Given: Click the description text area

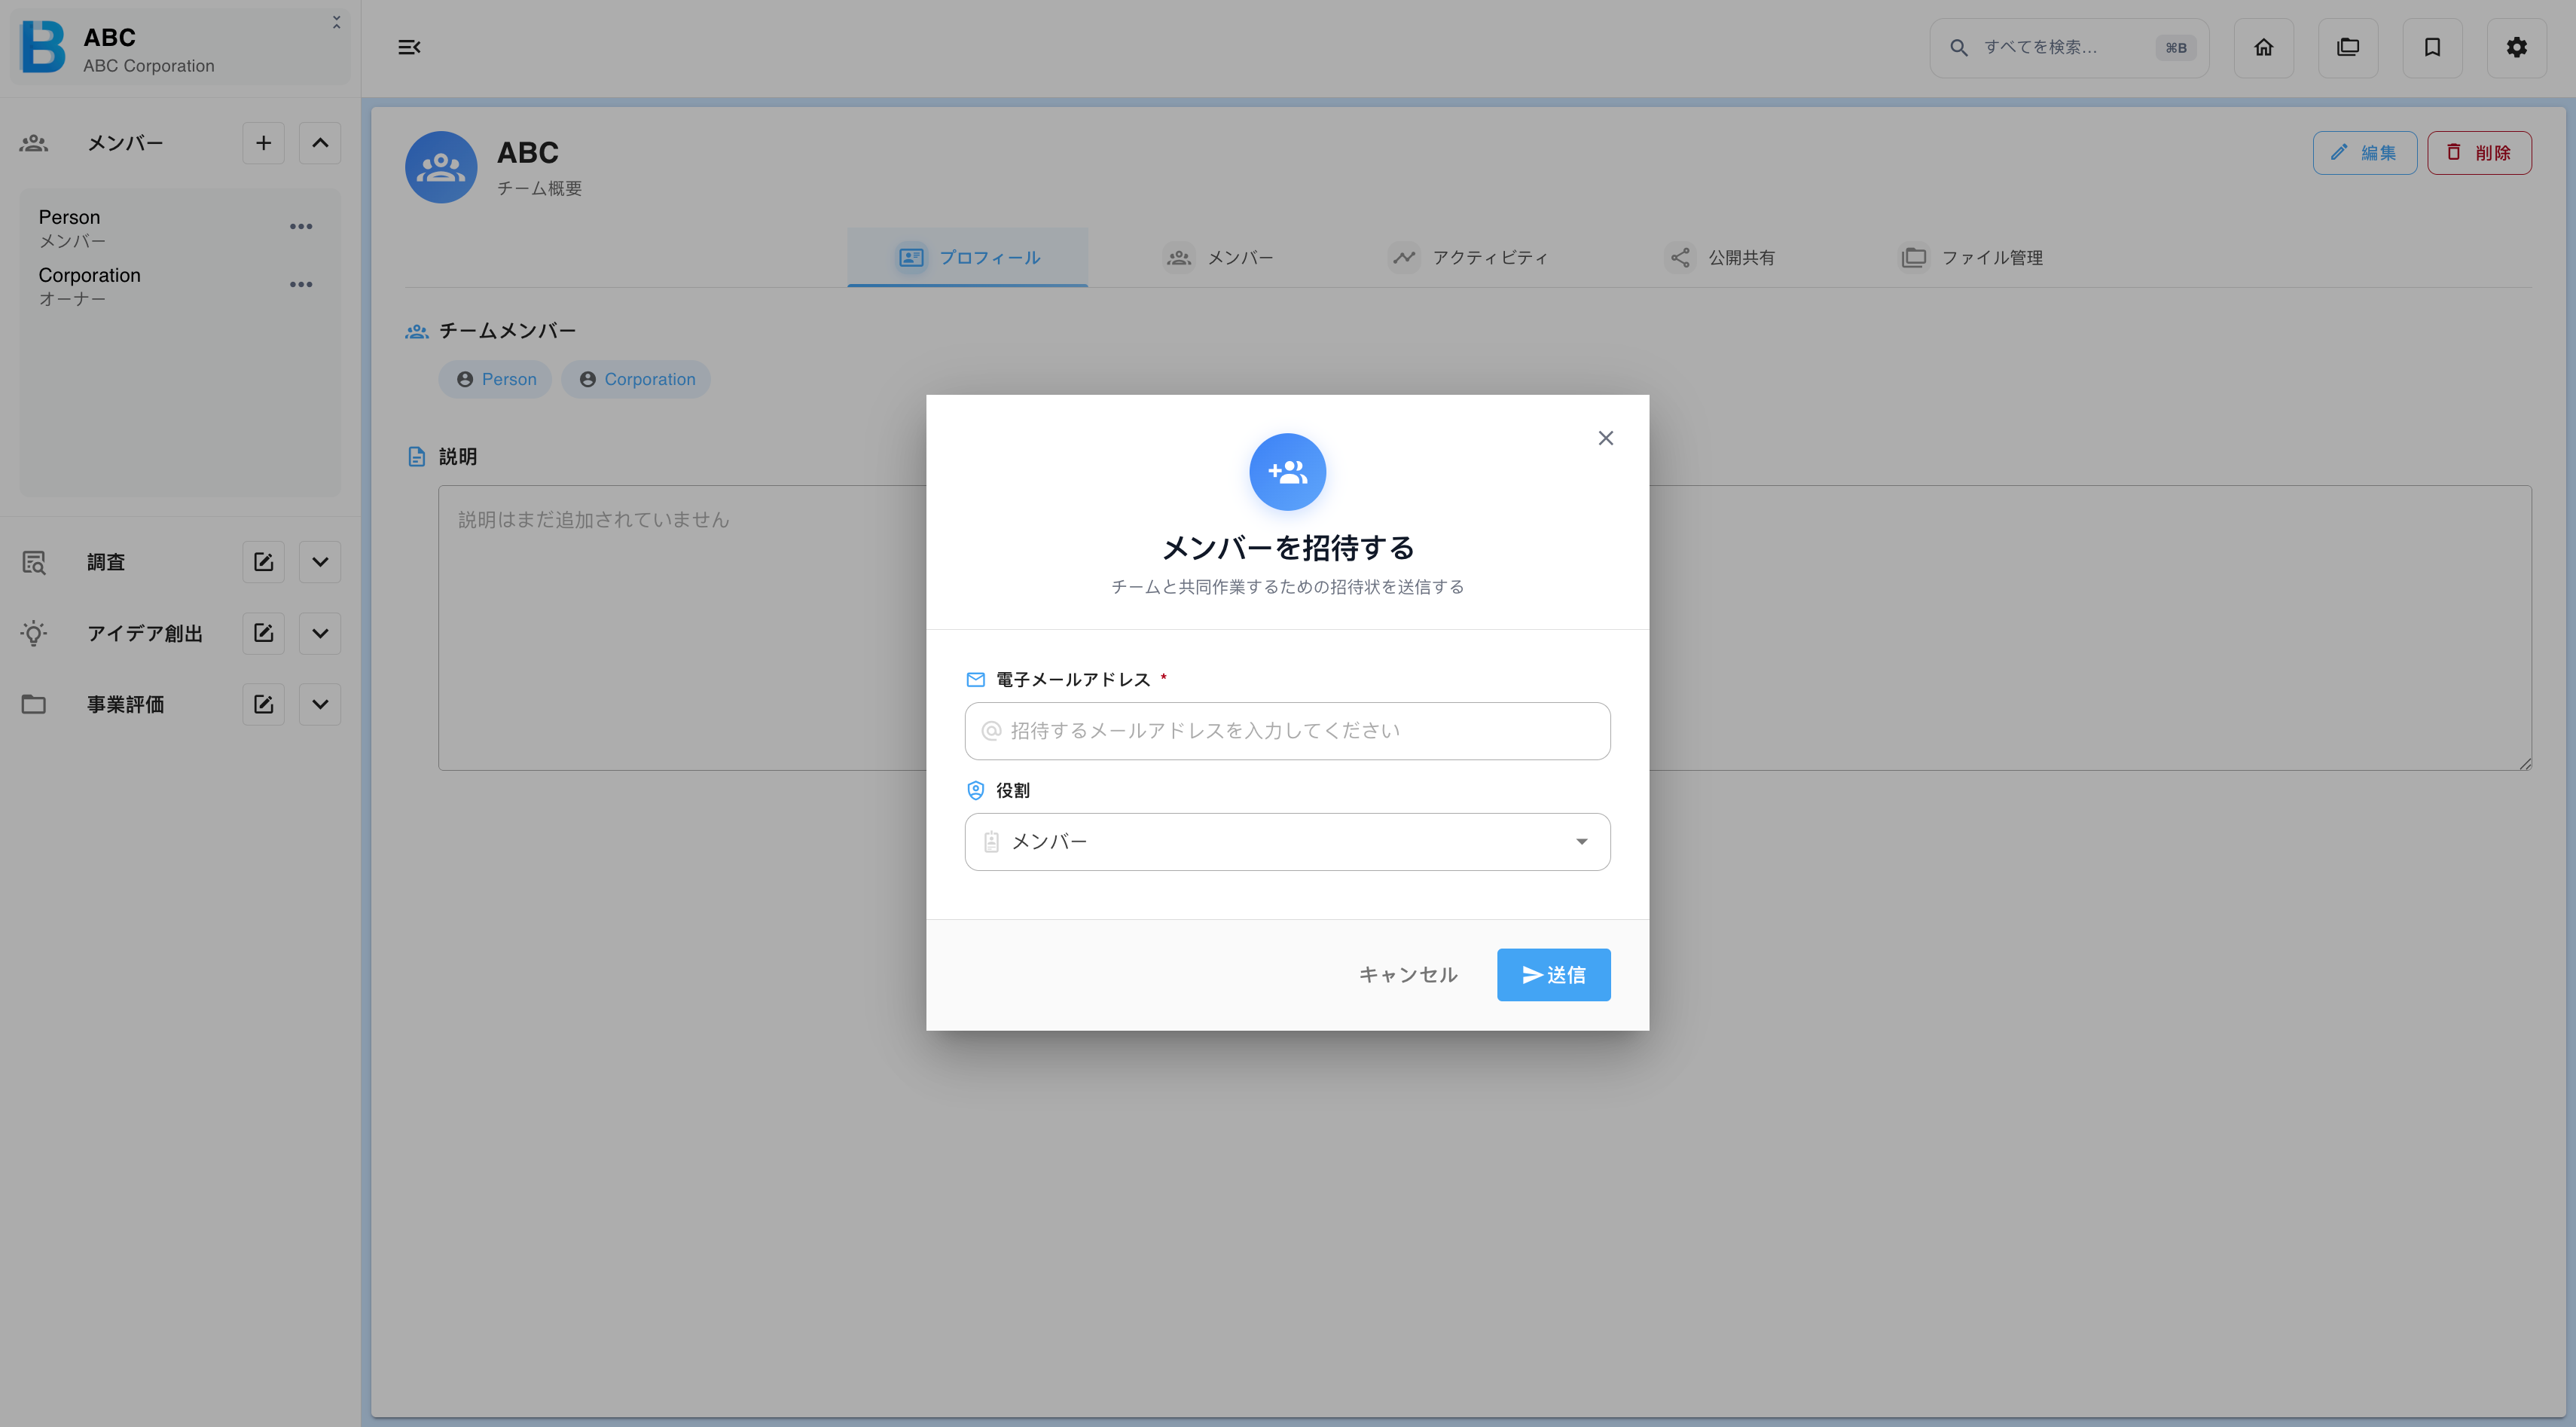Looking at the screenshot, I should pos(1485,628).
